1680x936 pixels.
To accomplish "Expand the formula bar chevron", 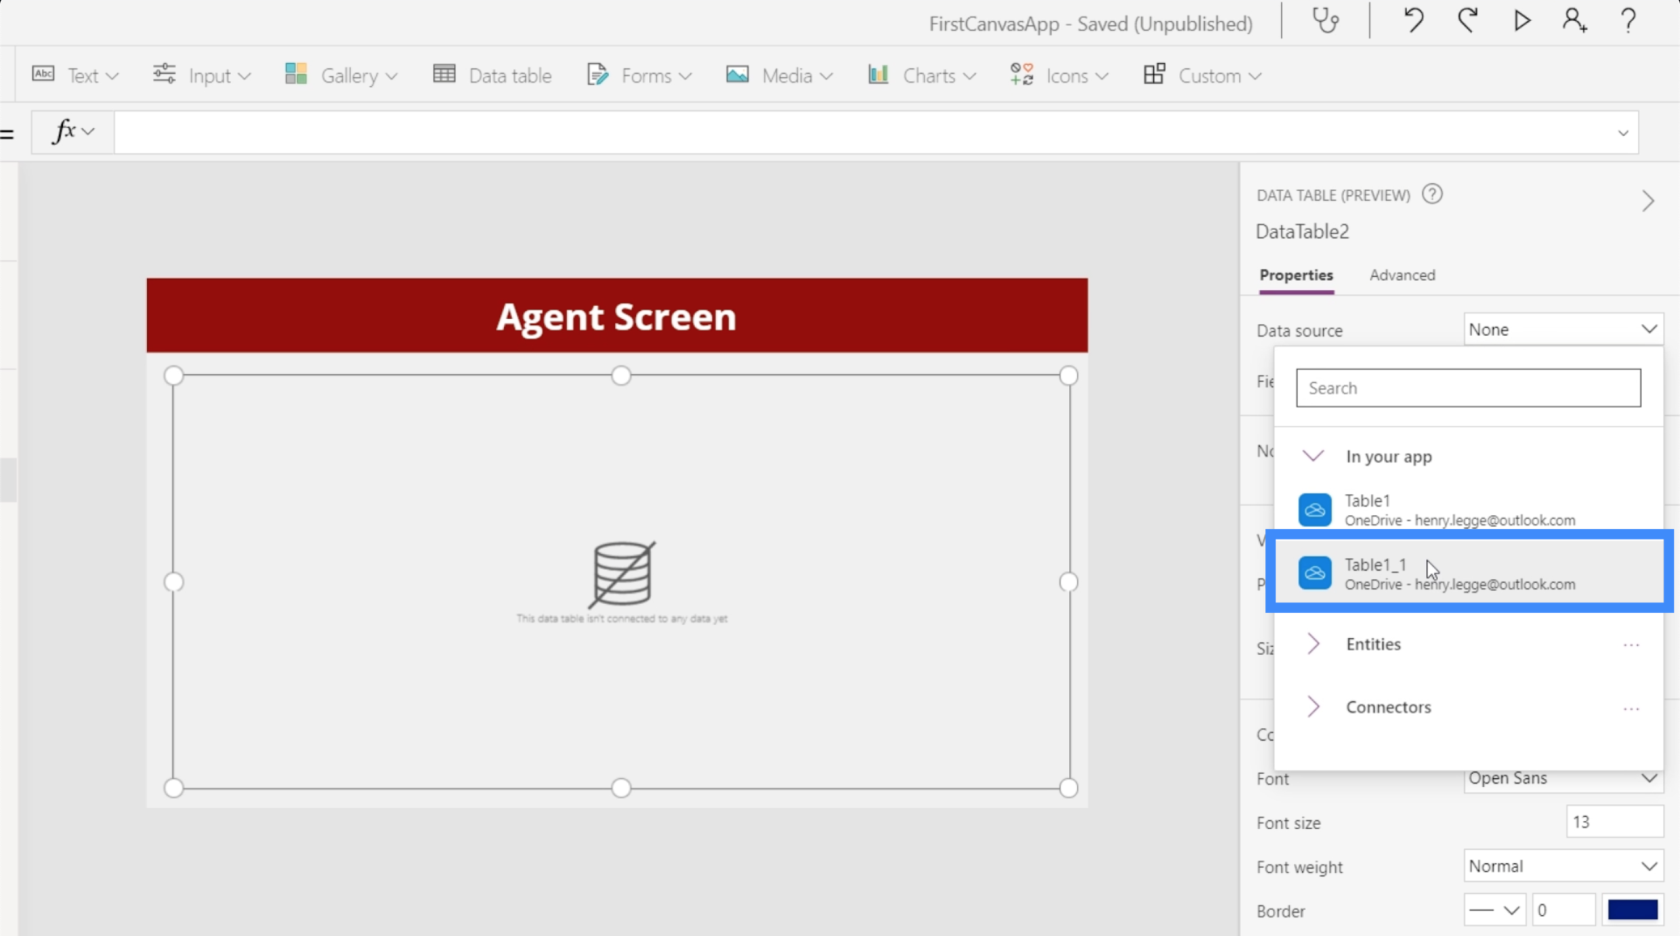I will tap(1622, 133).
